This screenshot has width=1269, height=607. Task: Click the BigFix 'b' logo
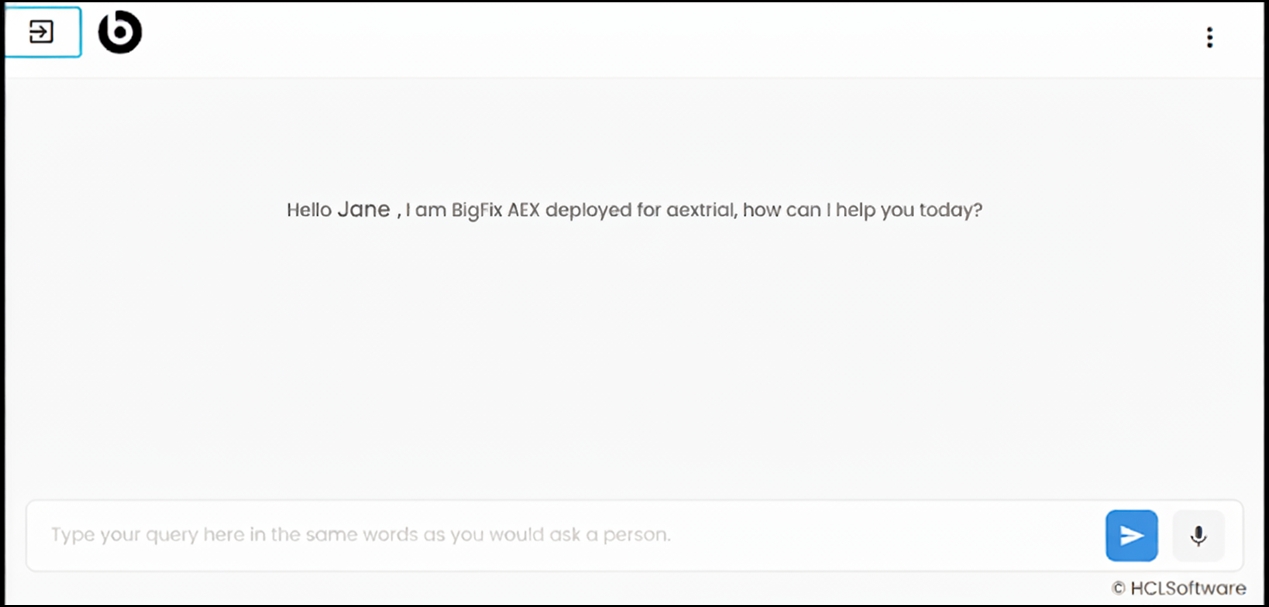coord(120,34)
